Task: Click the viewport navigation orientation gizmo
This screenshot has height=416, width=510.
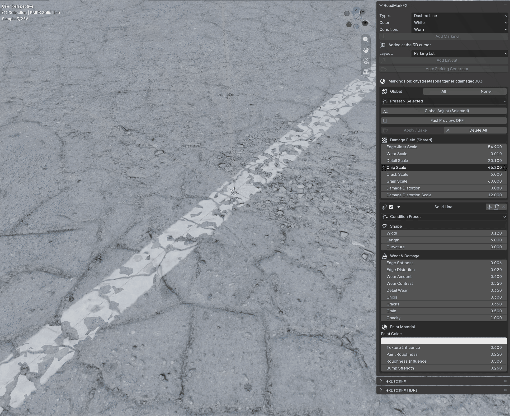Action: pyautogui.click(x=356, y=17)
